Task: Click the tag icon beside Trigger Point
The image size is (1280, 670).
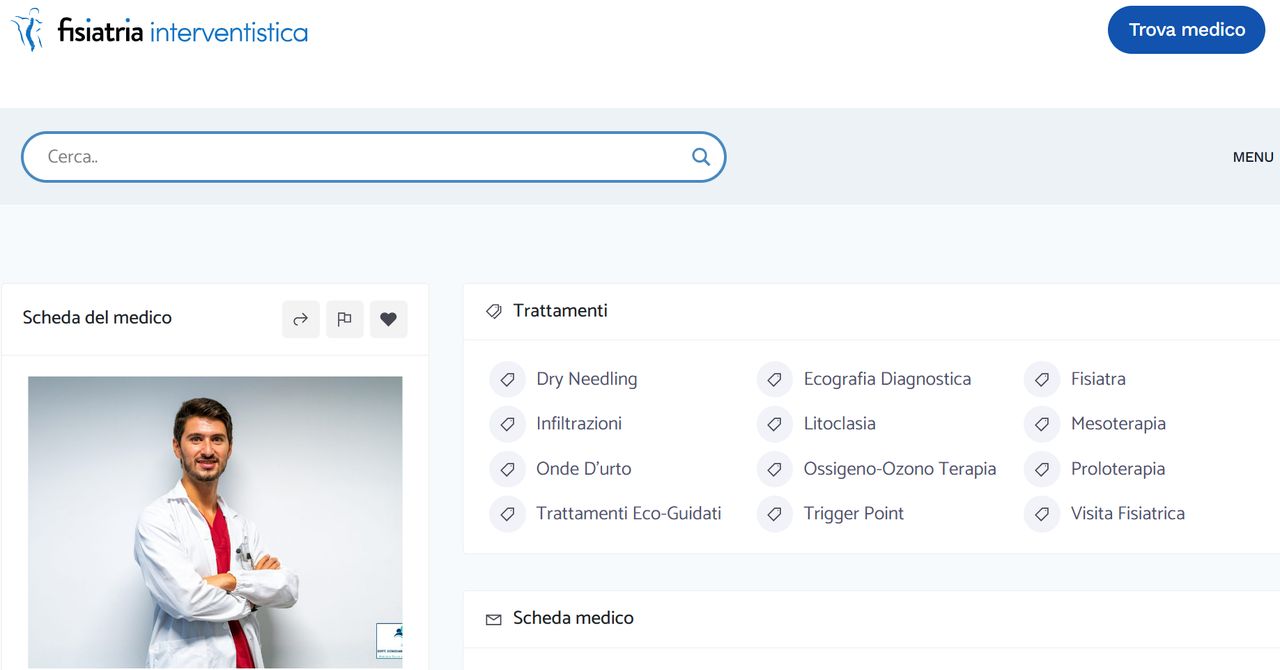Action: [774, 514]
